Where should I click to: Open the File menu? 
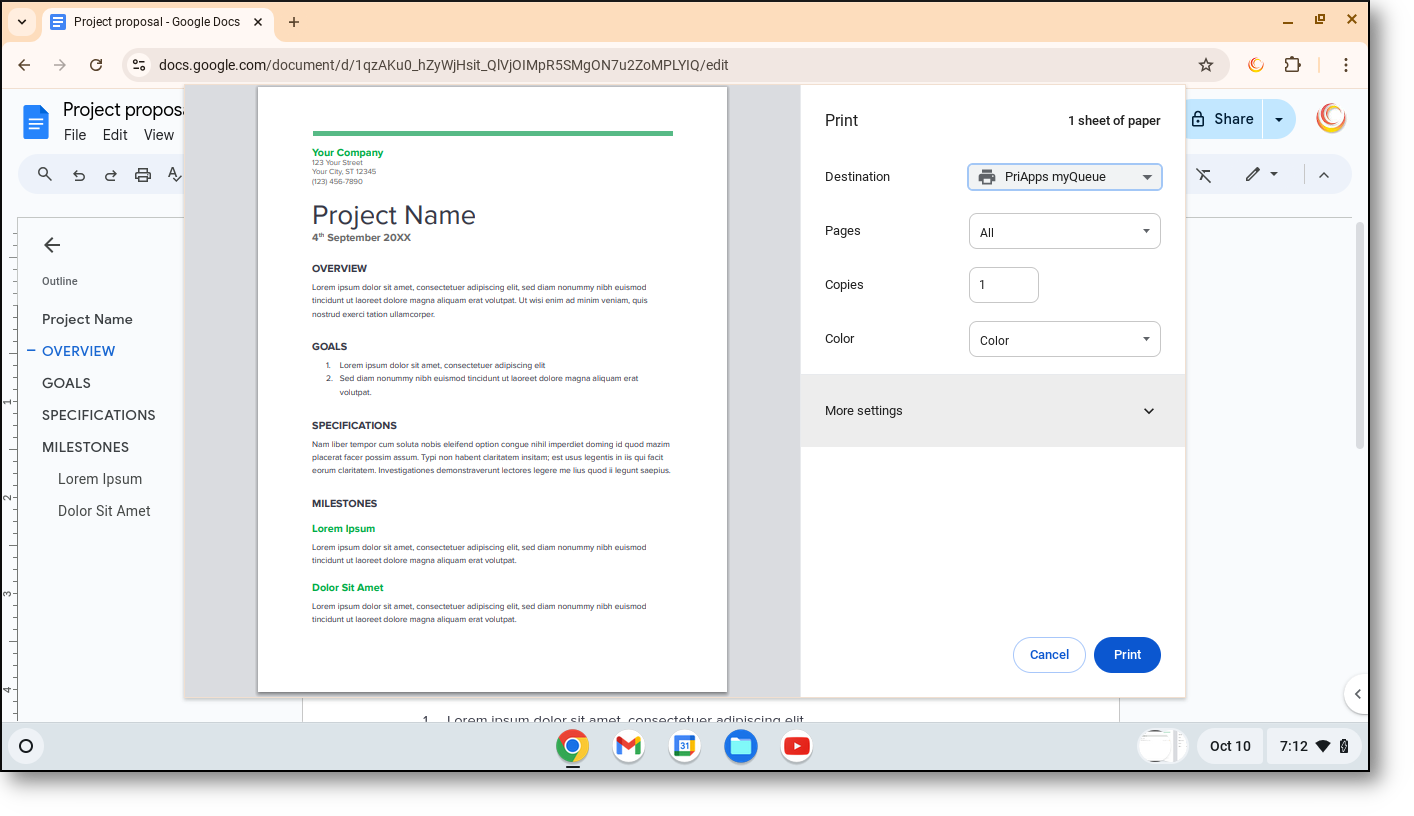tap(75, 135)
